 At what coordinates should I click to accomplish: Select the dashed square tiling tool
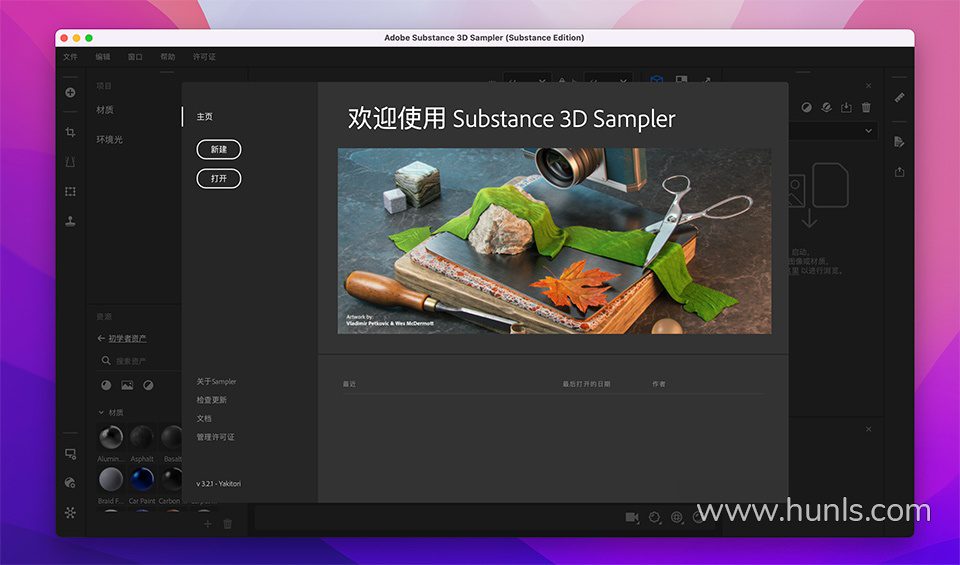[70, 192]
